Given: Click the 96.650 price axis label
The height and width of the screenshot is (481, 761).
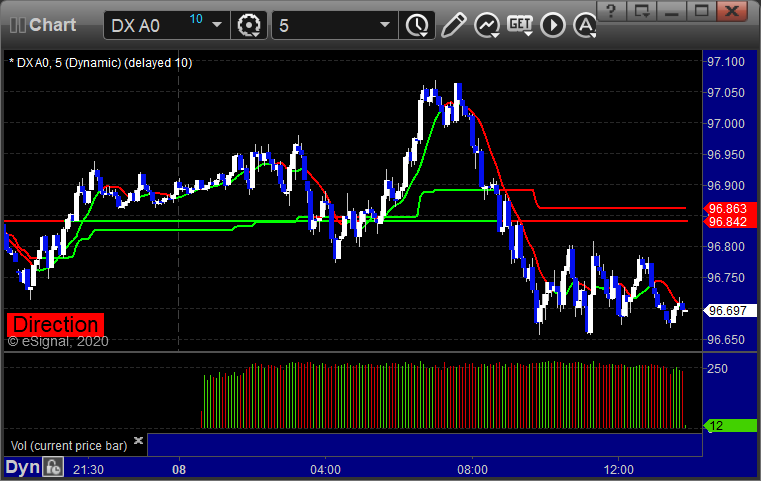Looking at the screenshot, I should tap(726, 340).
